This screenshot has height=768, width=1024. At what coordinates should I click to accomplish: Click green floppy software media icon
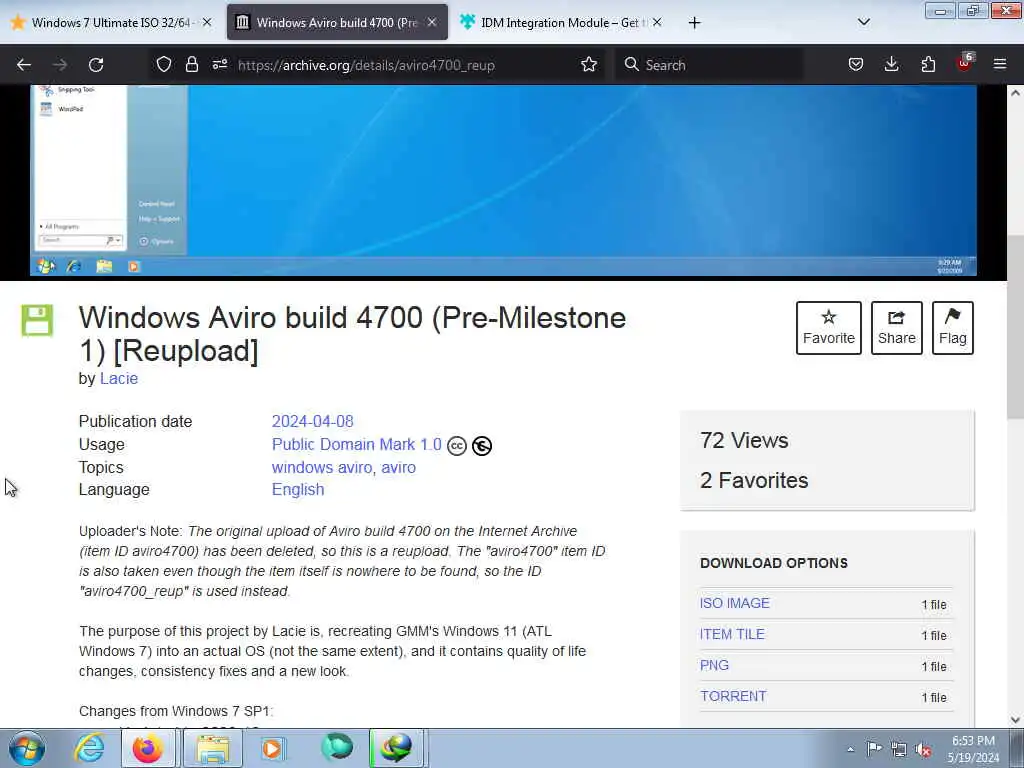tap(37, 320)
